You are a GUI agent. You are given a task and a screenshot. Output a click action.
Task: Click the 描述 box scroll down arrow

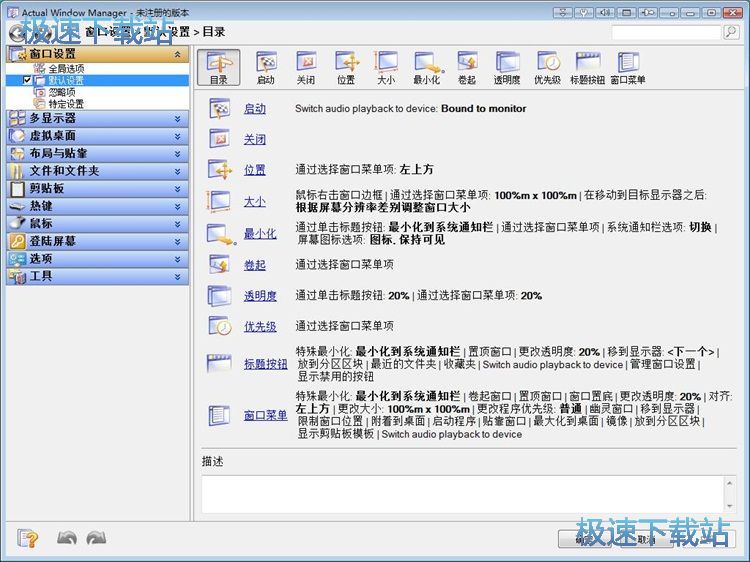(x=729, y=506)
